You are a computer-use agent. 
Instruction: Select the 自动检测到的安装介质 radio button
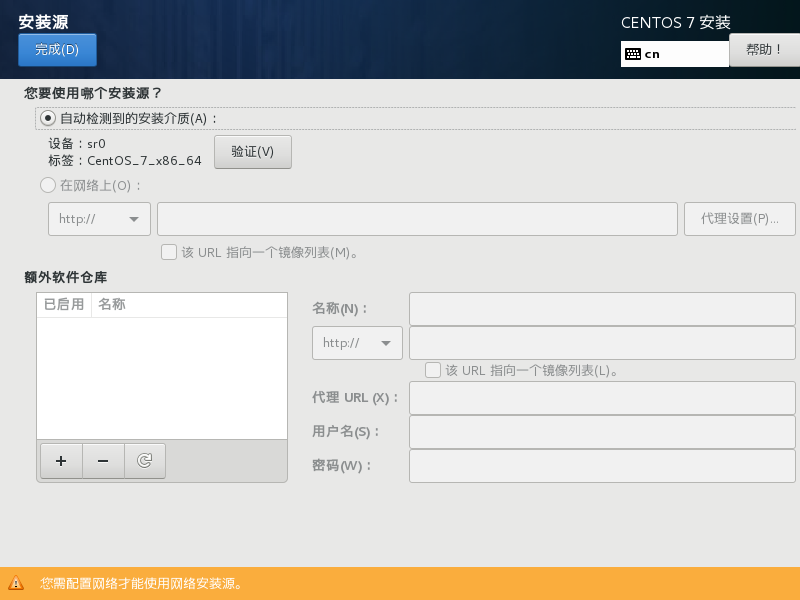pos(46,118)
